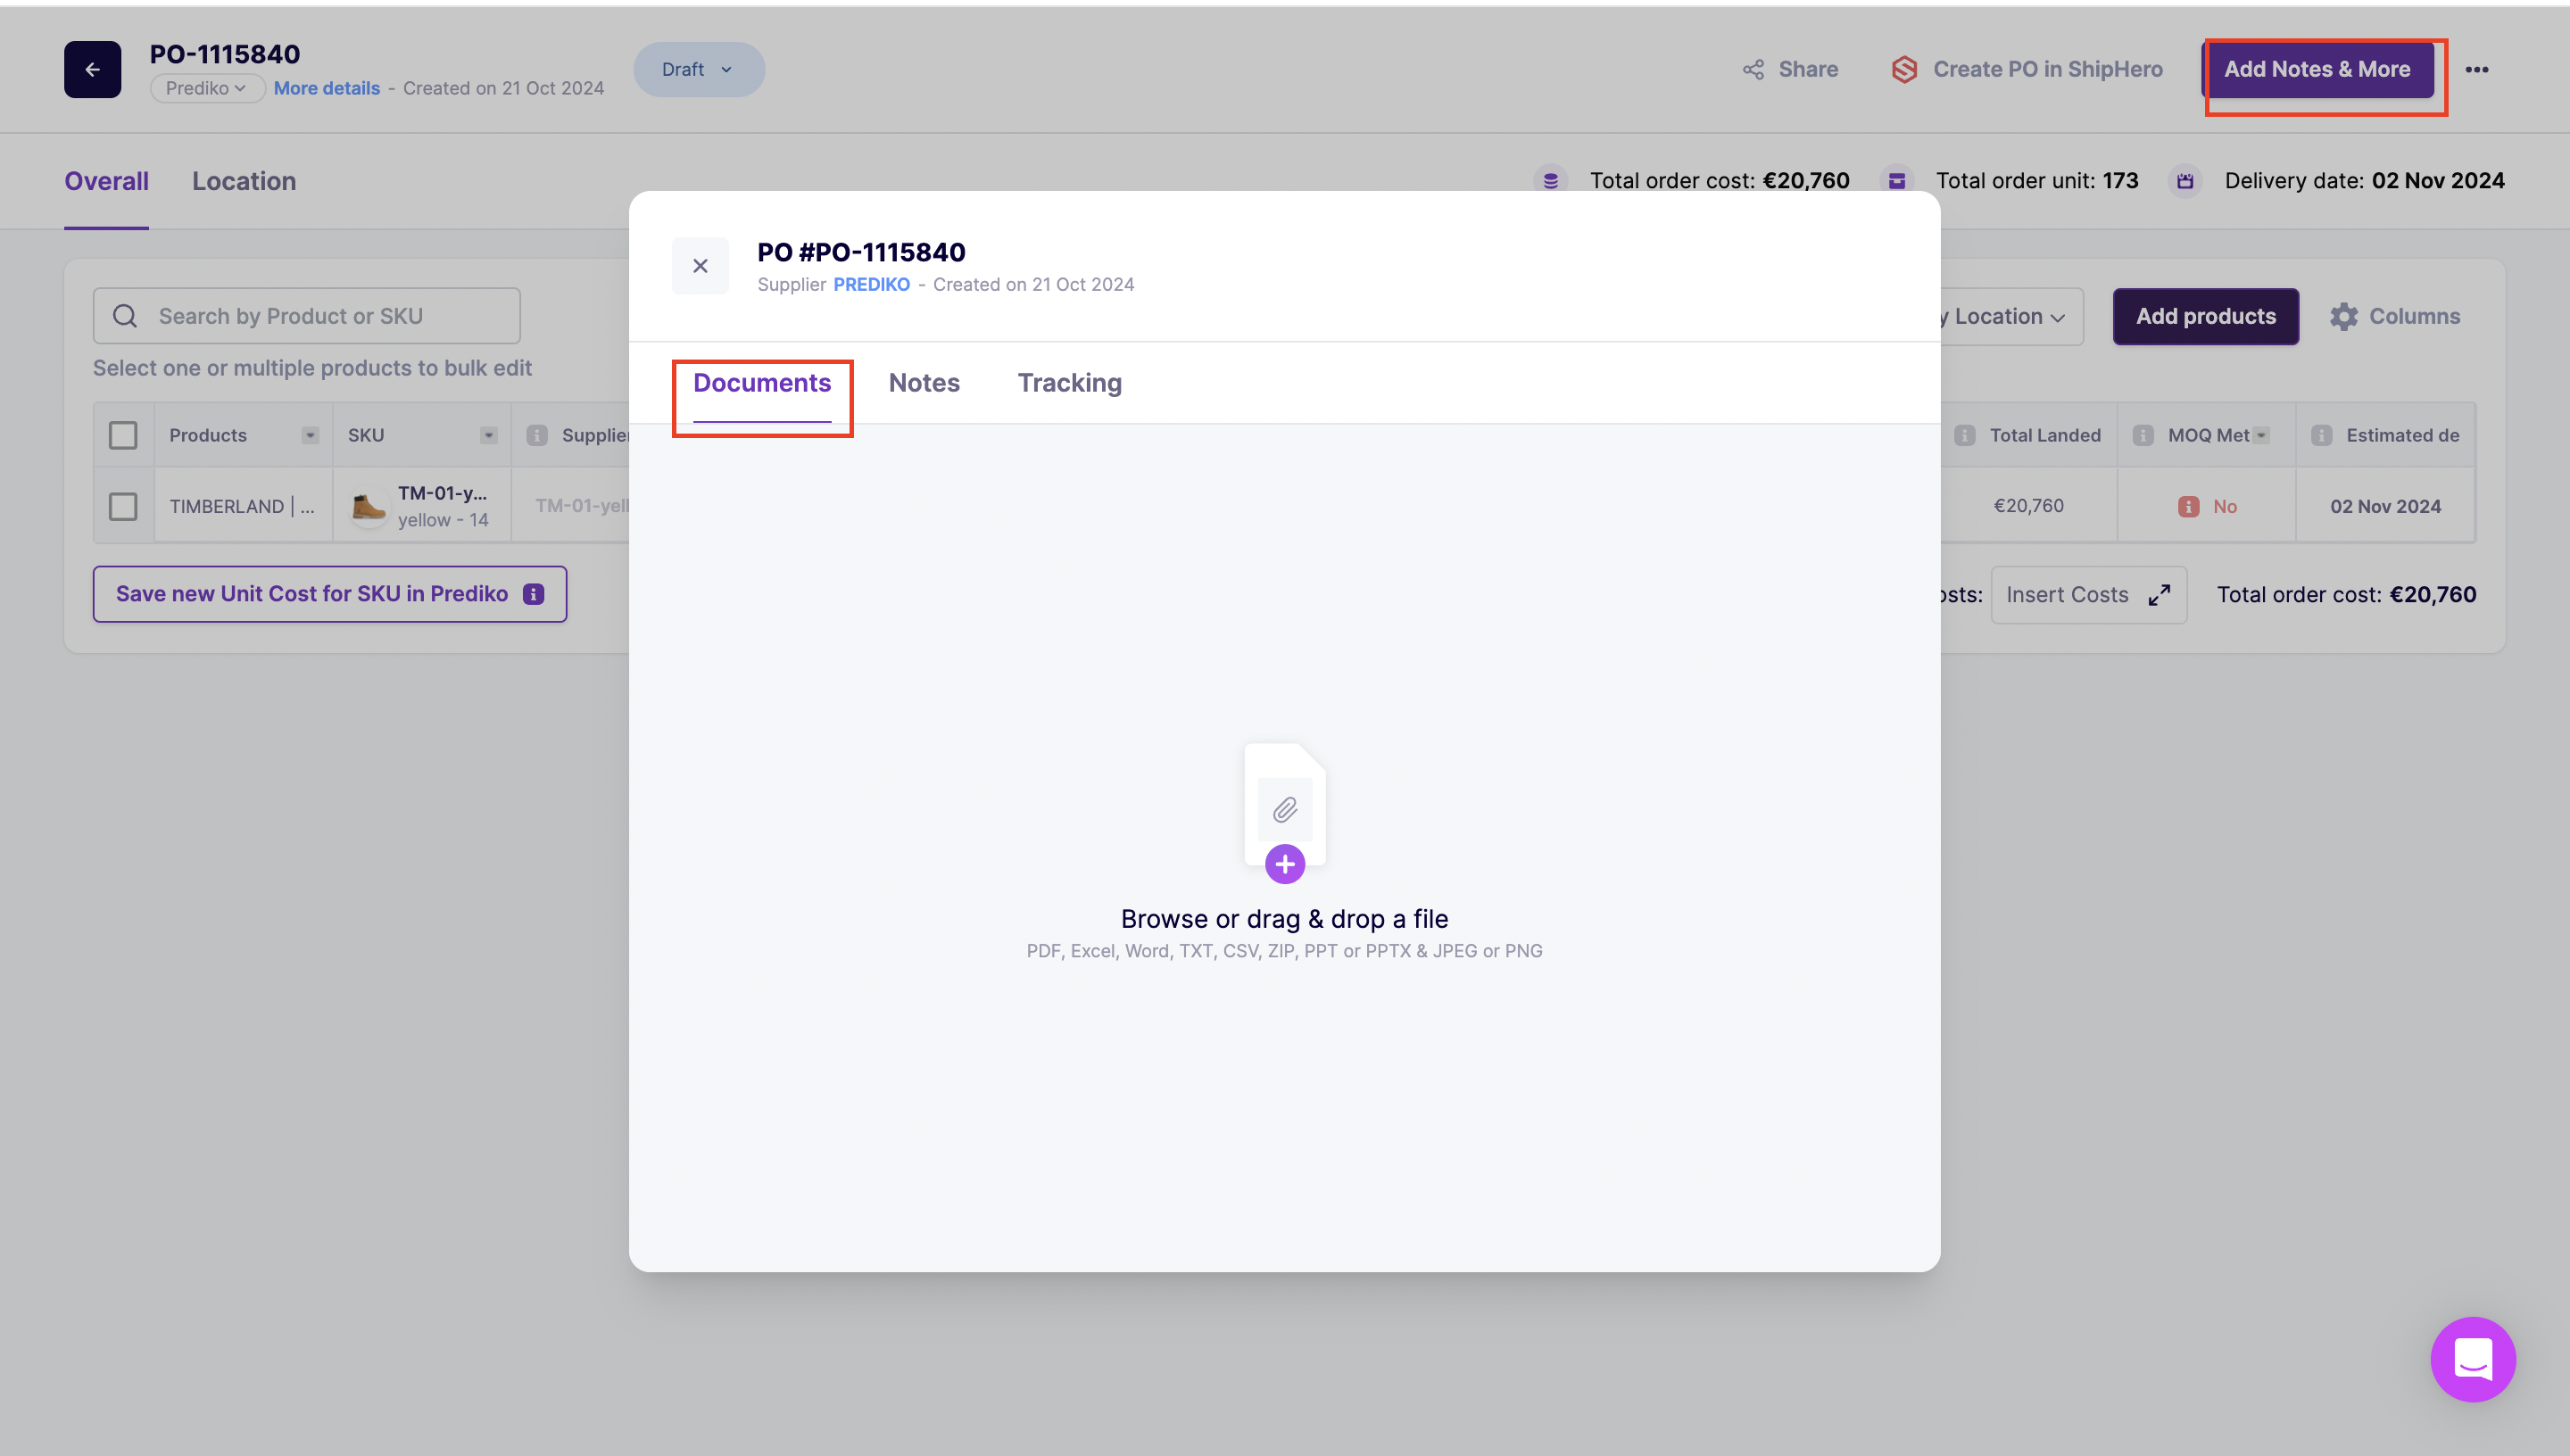This screenshot has height=1456, width=2570.
Task: Open the chat support bubble
Action: (x=2472, y=1359)
